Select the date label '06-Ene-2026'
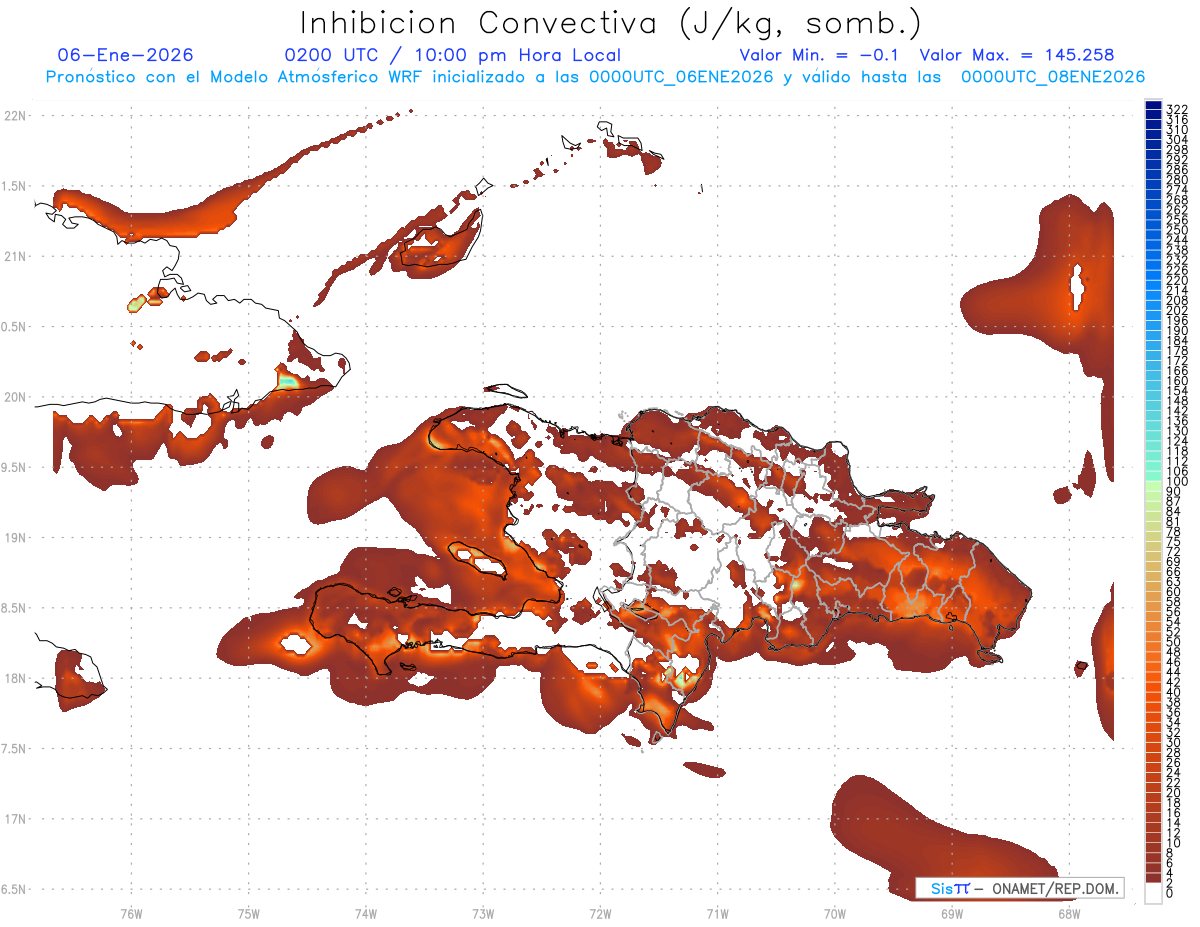Screen dimensions: 1200x927 coord(126,55)
